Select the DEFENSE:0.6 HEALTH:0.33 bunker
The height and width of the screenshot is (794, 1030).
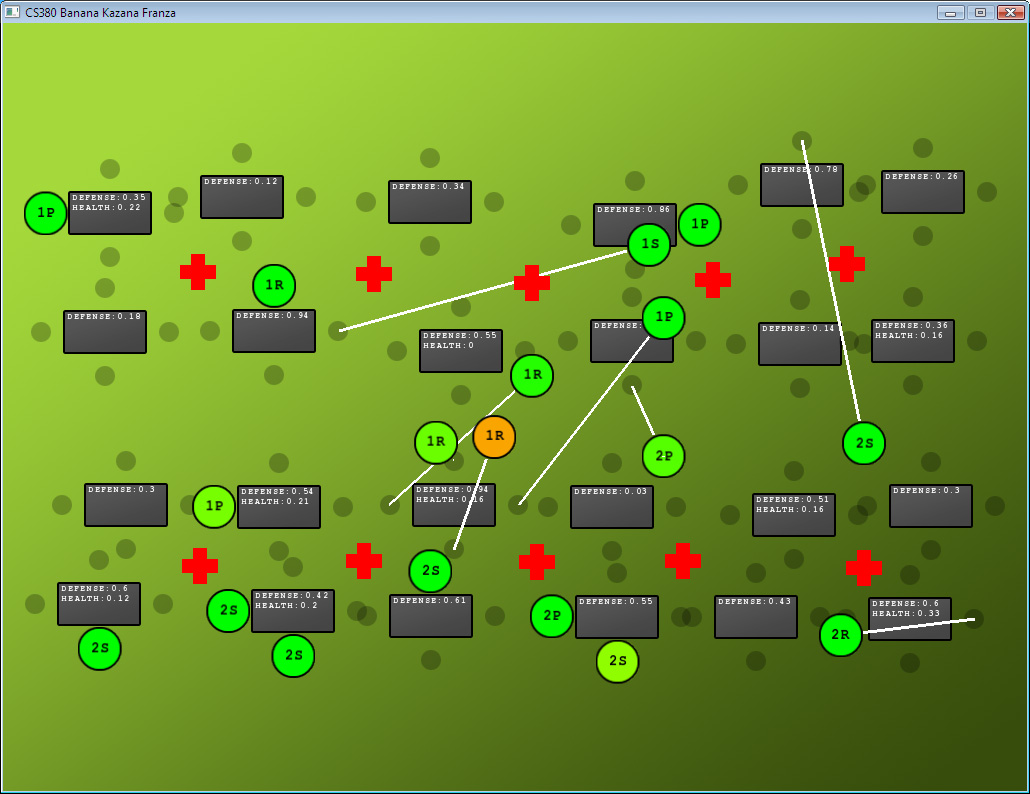tap(910, 619)
